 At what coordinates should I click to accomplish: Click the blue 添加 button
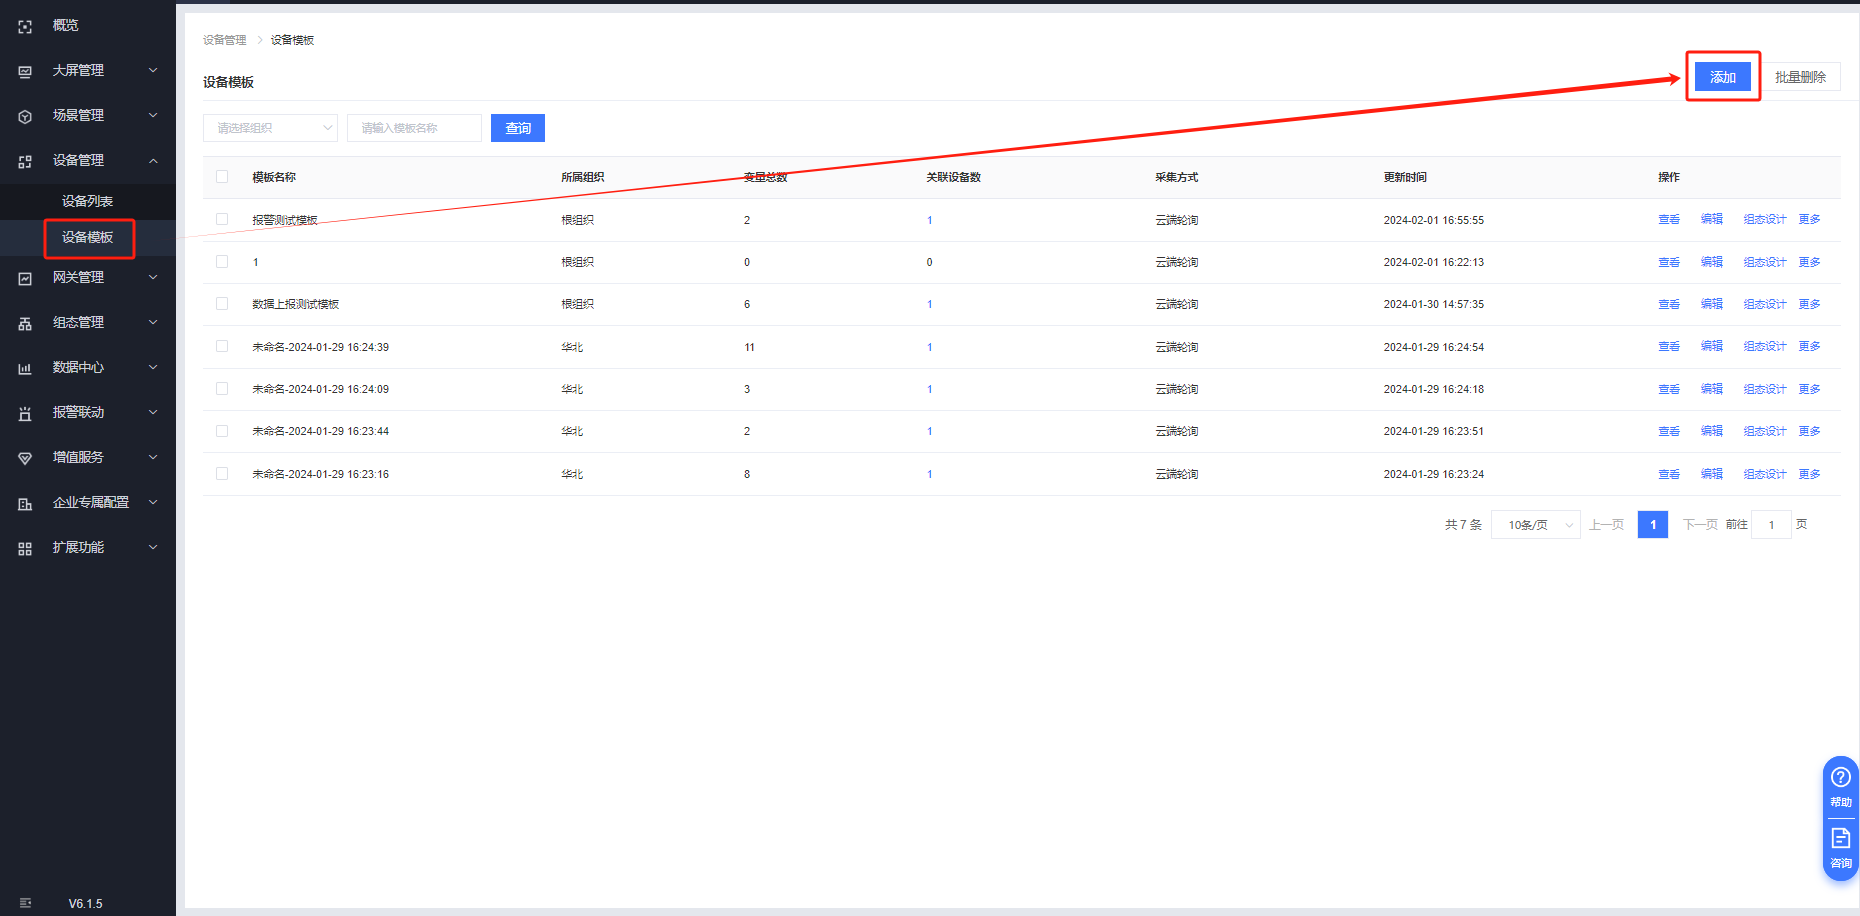coord(1722,77)
